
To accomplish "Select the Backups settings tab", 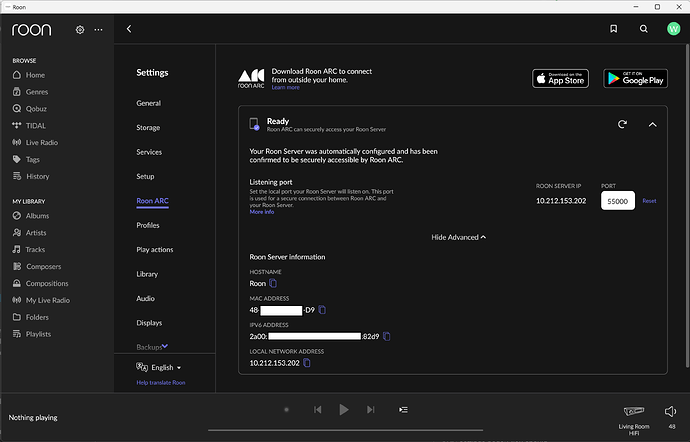I will click(x=149, y=347).
